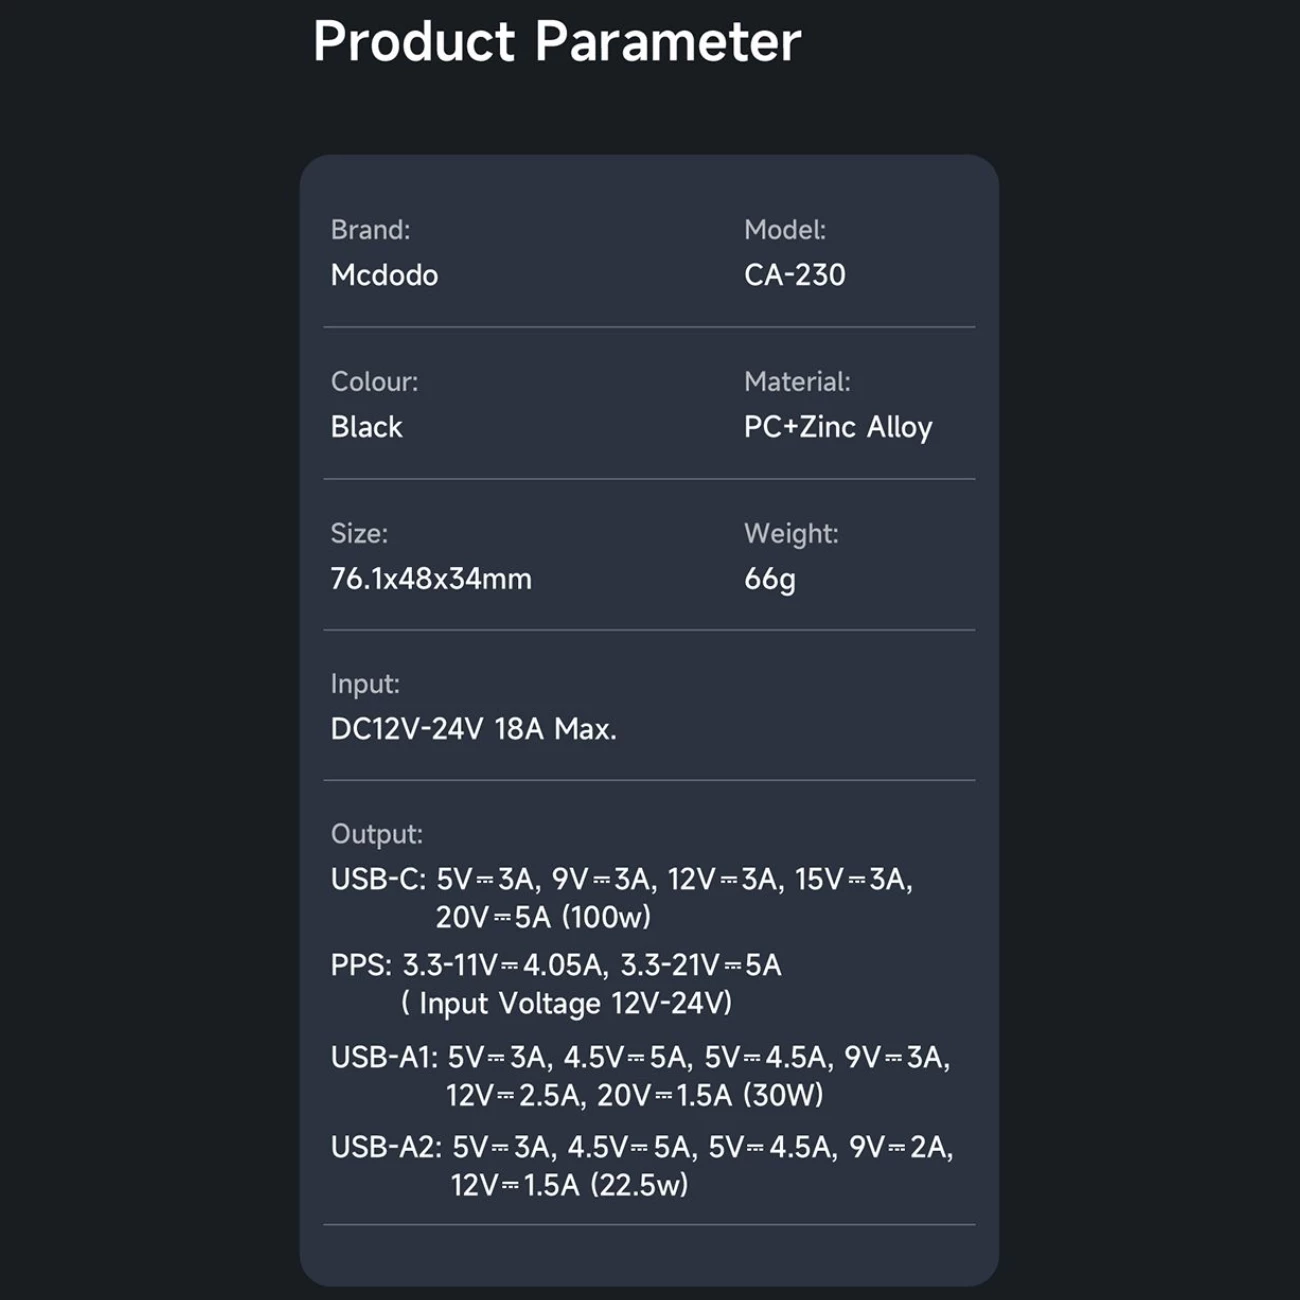The image size is (1300, 1300).
Task: Click the 20V 1.5A (30W) USB-A1 line
Action: (635, 1096)
